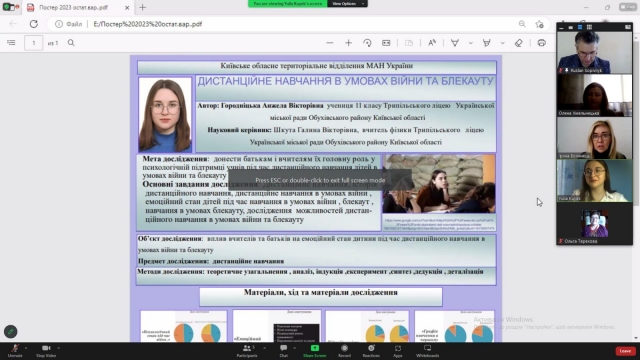
Task: Open a new browser tab
Action: pyautogui.click(x=142, y=7)
